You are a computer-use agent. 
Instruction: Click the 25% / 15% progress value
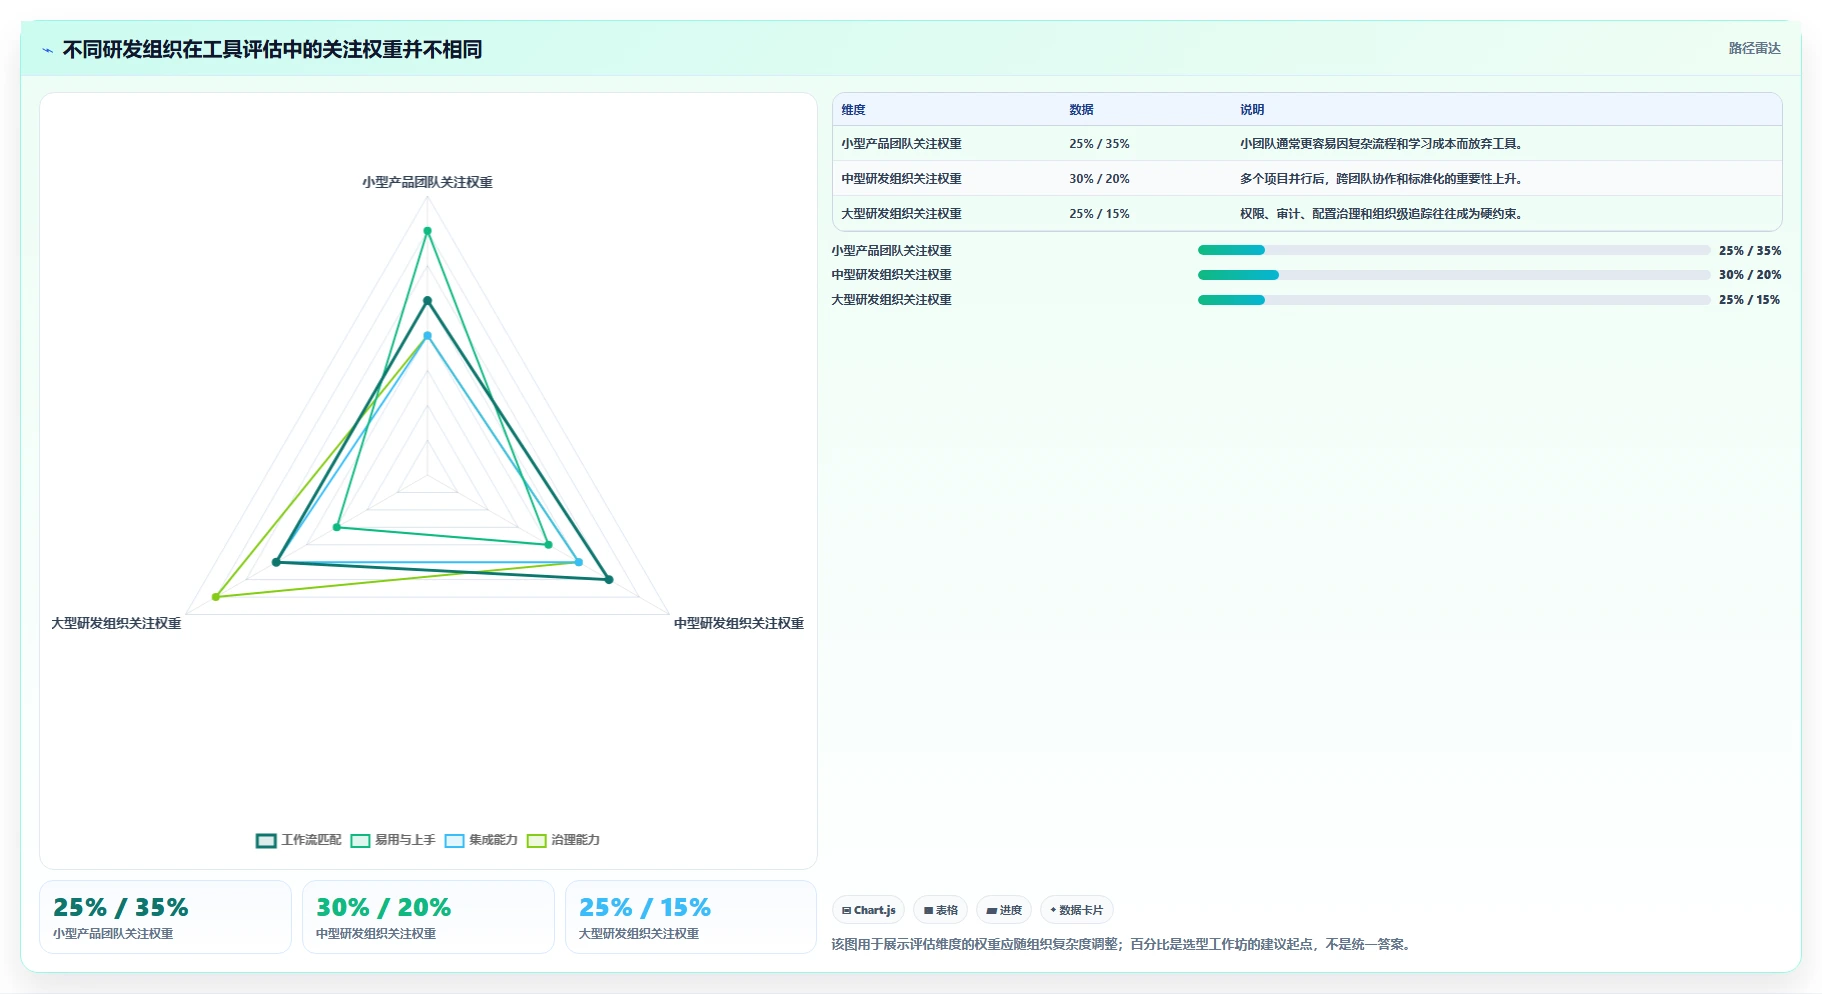click(1749, 300)
